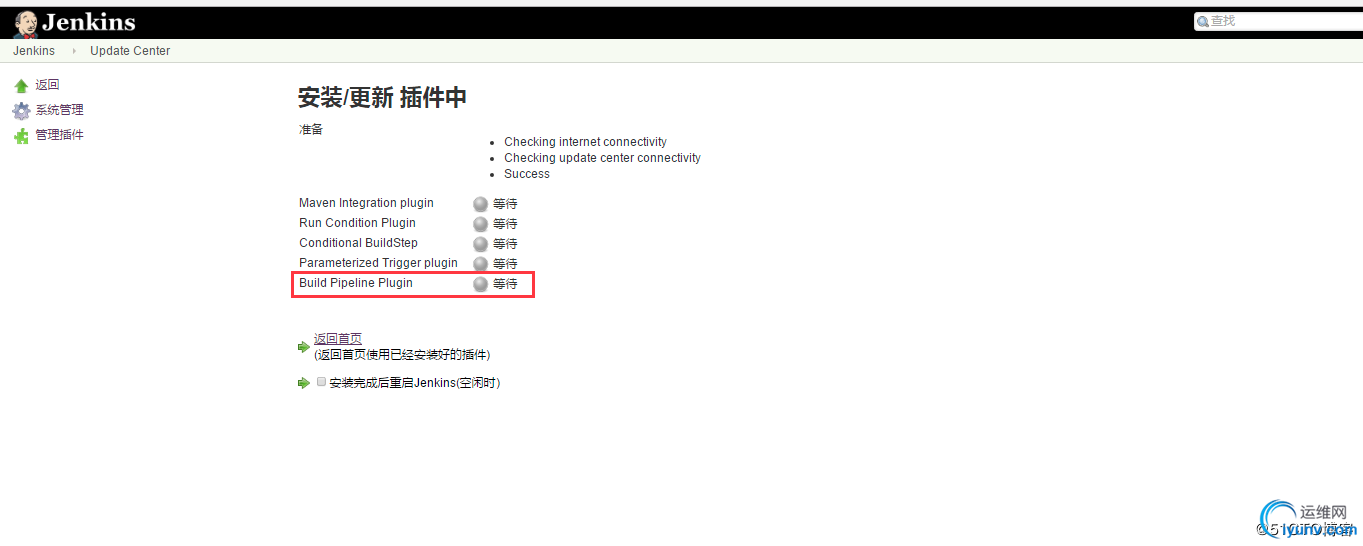Open Update Center breadcrumb
The width and height of the screenshot is (1363, 546).
pos(130,51)
